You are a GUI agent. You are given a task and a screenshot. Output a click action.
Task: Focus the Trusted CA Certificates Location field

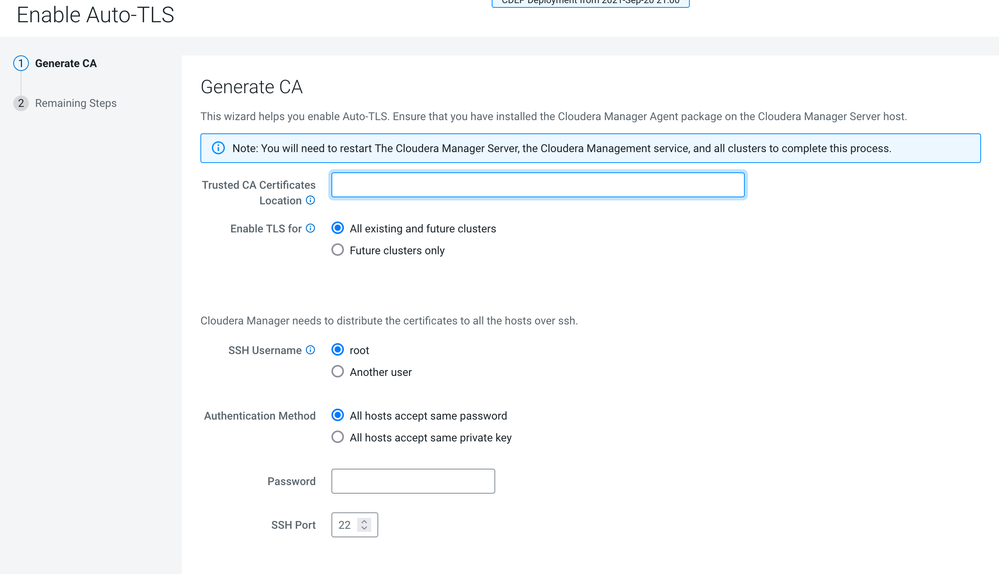[x=538, y=185]
